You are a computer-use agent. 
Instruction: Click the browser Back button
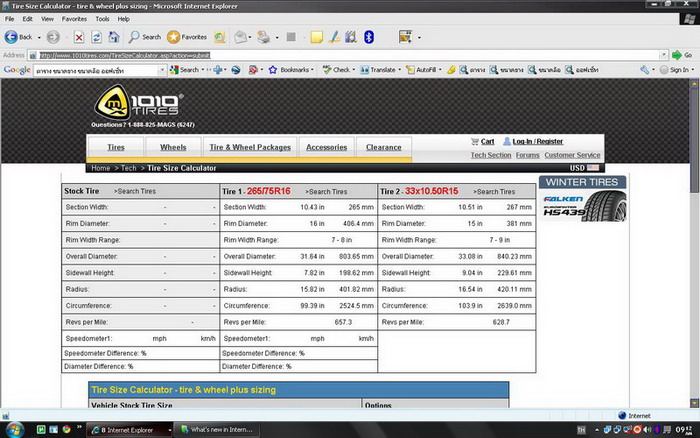click(x=18, y=37)
